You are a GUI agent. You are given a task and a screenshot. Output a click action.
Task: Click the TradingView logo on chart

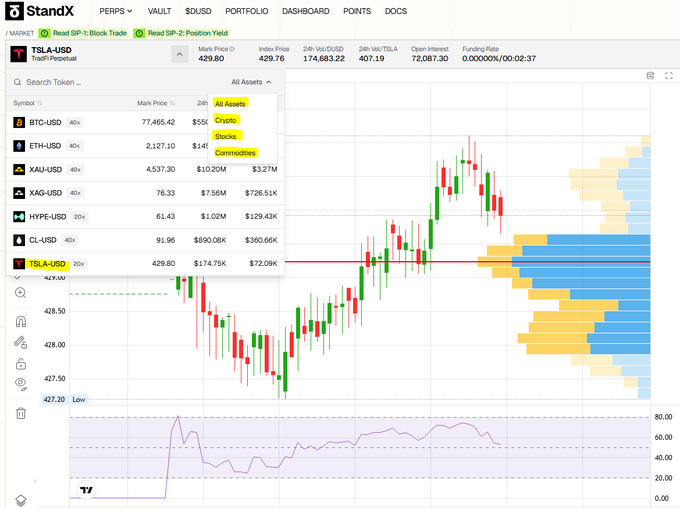[x=86, y=490]
